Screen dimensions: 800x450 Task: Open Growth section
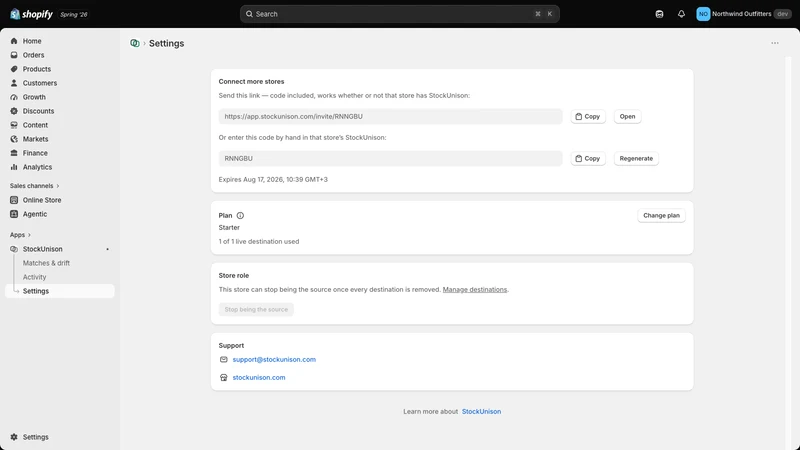pos(60,97)
